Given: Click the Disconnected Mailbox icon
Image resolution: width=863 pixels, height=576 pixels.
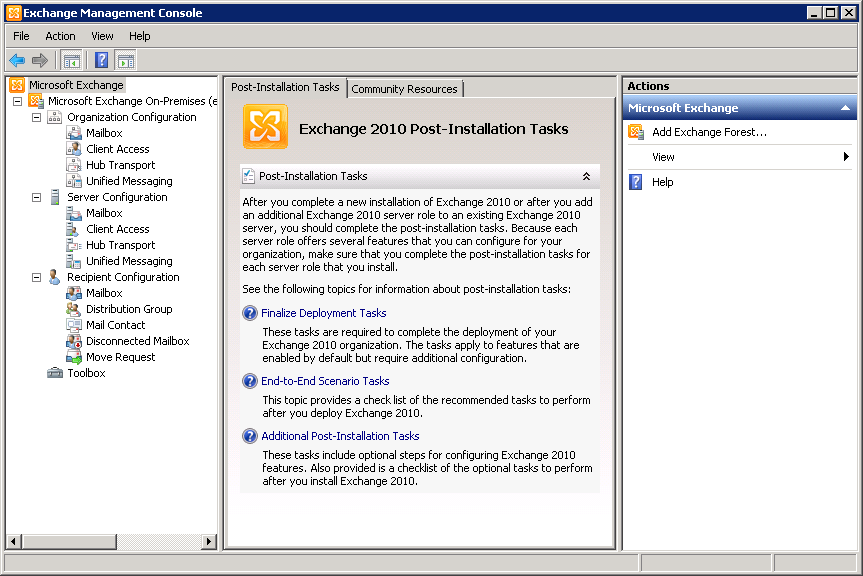Looking at the screenshot, I should tap(74, 341).
